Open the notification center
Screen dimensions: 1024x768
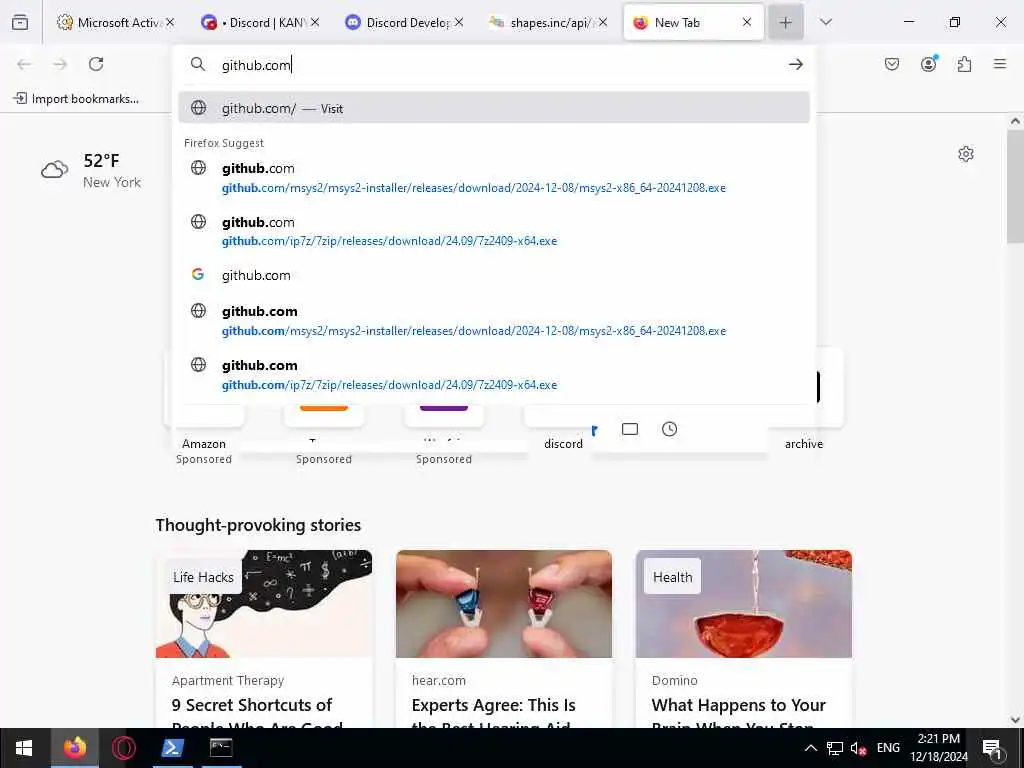[x=992, y=748]
